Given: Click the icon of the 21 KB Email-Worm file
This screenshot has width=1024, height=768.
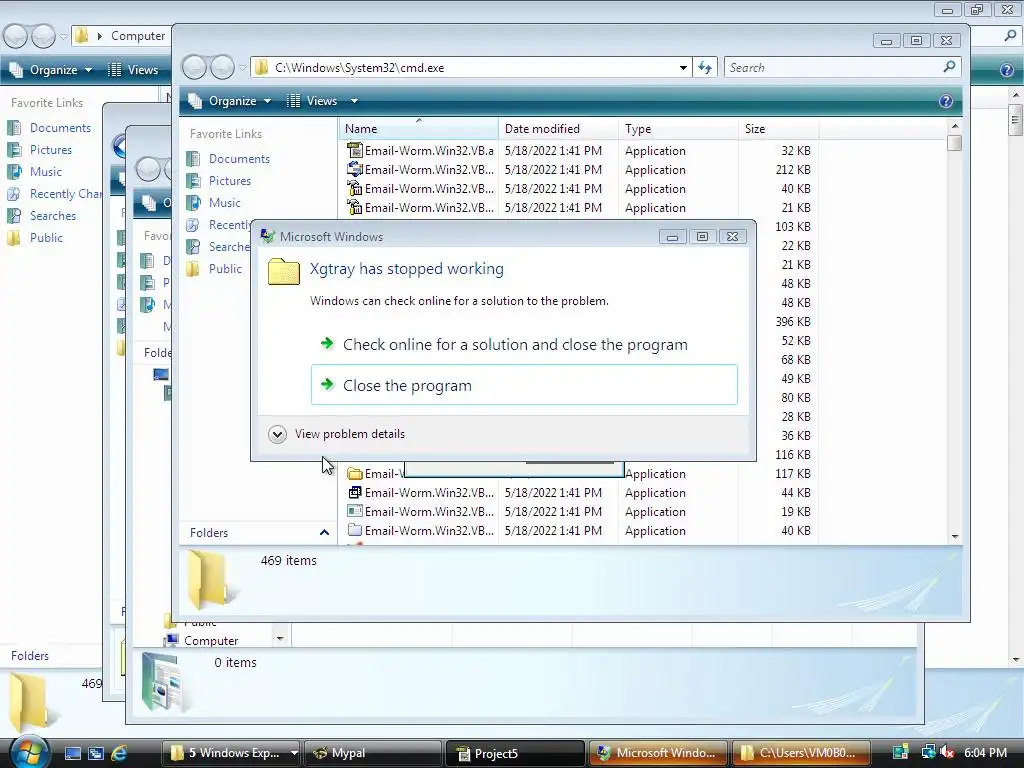Looking at the screenshot, I should click(x=355, y=207).
